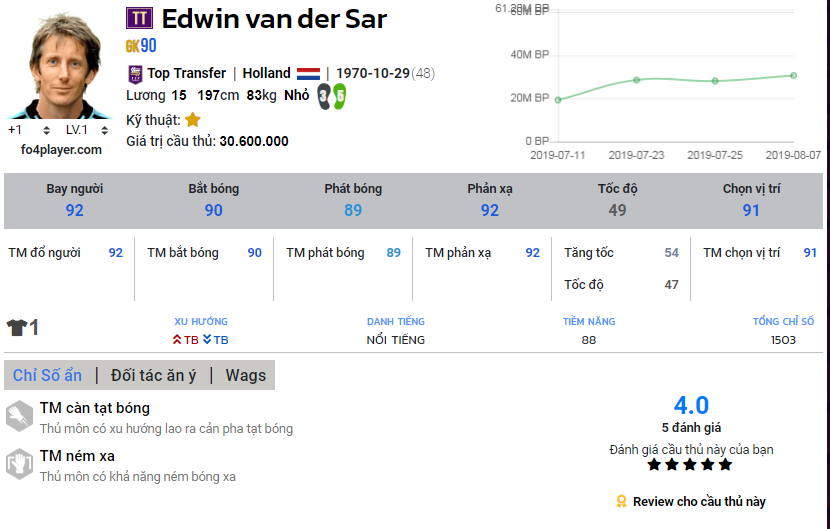This screenshot has width=830, height=529.
Task: Open the Đối tác ăn ý tab
Action: pyautogui.click(x=154, y=375)
